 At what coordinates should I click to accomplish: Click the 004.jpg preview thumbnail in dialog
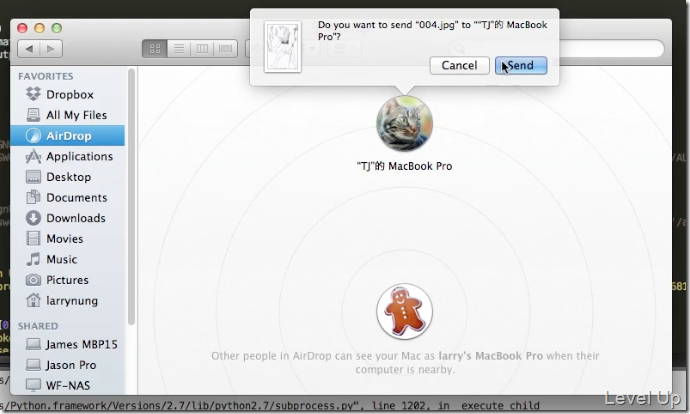[x=283, y=47]
